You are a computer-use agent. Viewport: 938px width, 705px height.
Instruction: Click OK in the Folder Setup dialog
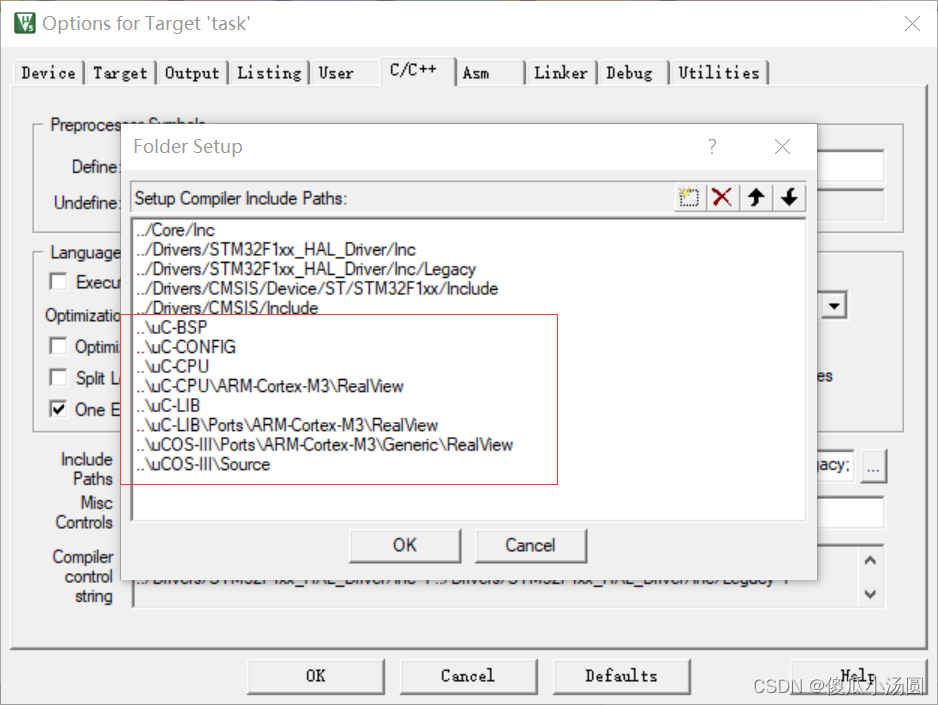coord(405,545)
